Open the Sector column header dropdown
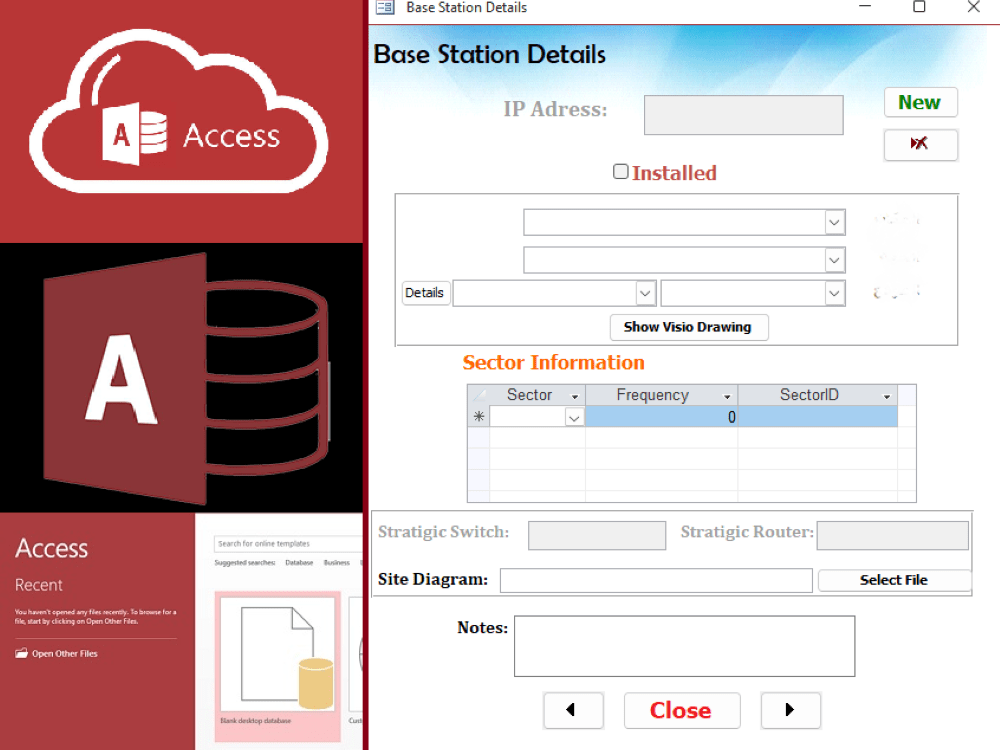Viewport: 1000px width, 750px height. click(x=575, y=396)
